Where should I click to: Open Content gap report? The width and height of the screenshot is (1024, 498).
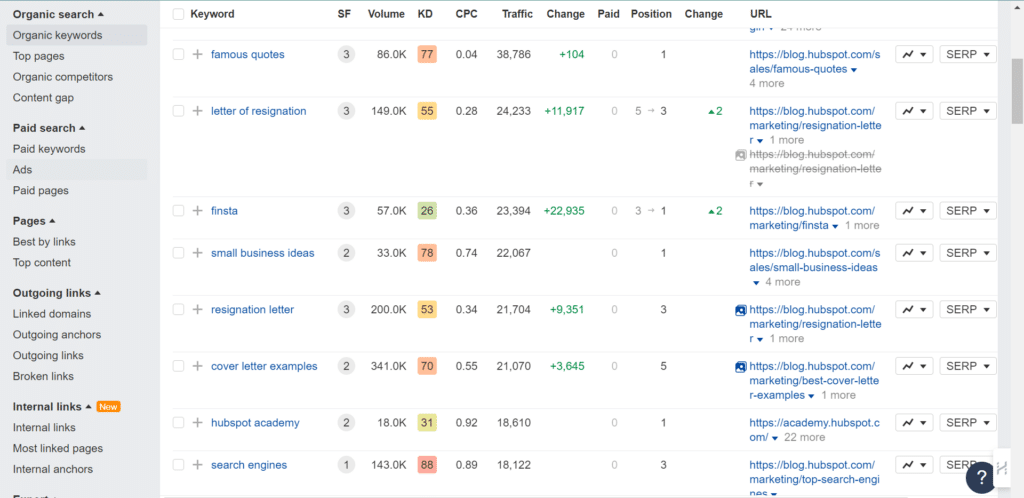[x=43, y=98]
